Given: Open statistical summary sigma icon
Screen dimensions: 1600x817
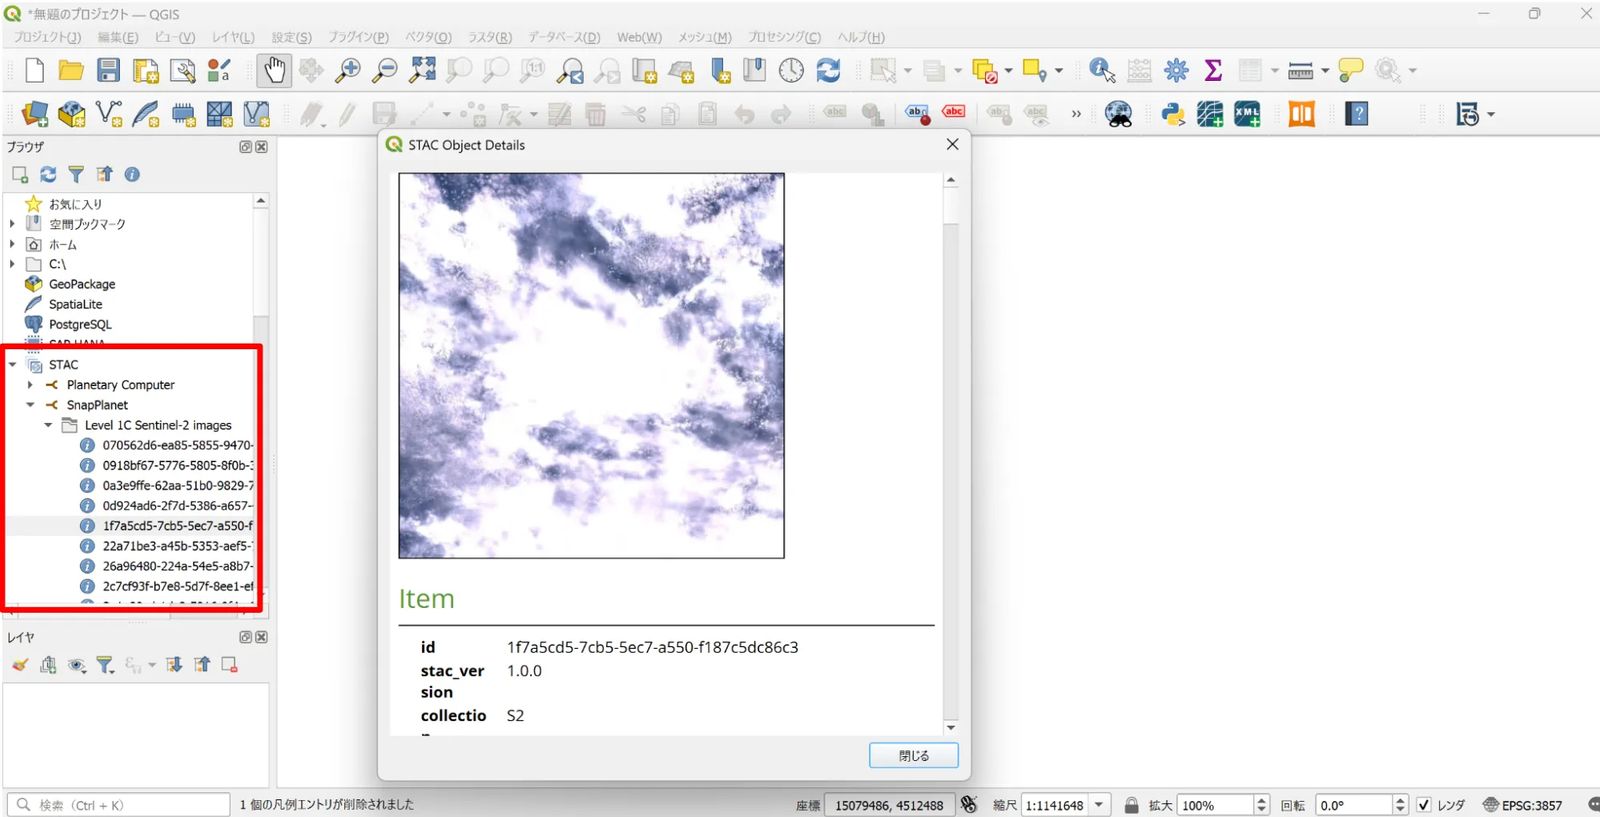Looking at the screenshot, I should click(1213, 70).
